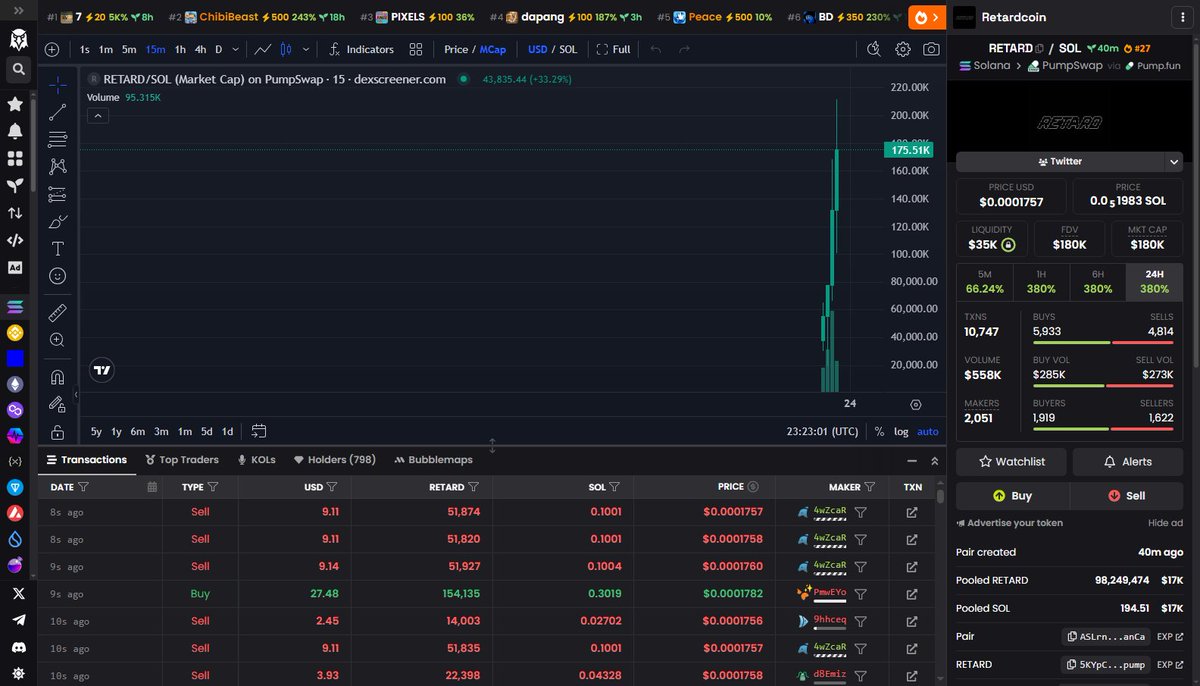This screenshot has width=1200, height=686.
Task: Open the emoji icons tool
Action: point(57,276)
